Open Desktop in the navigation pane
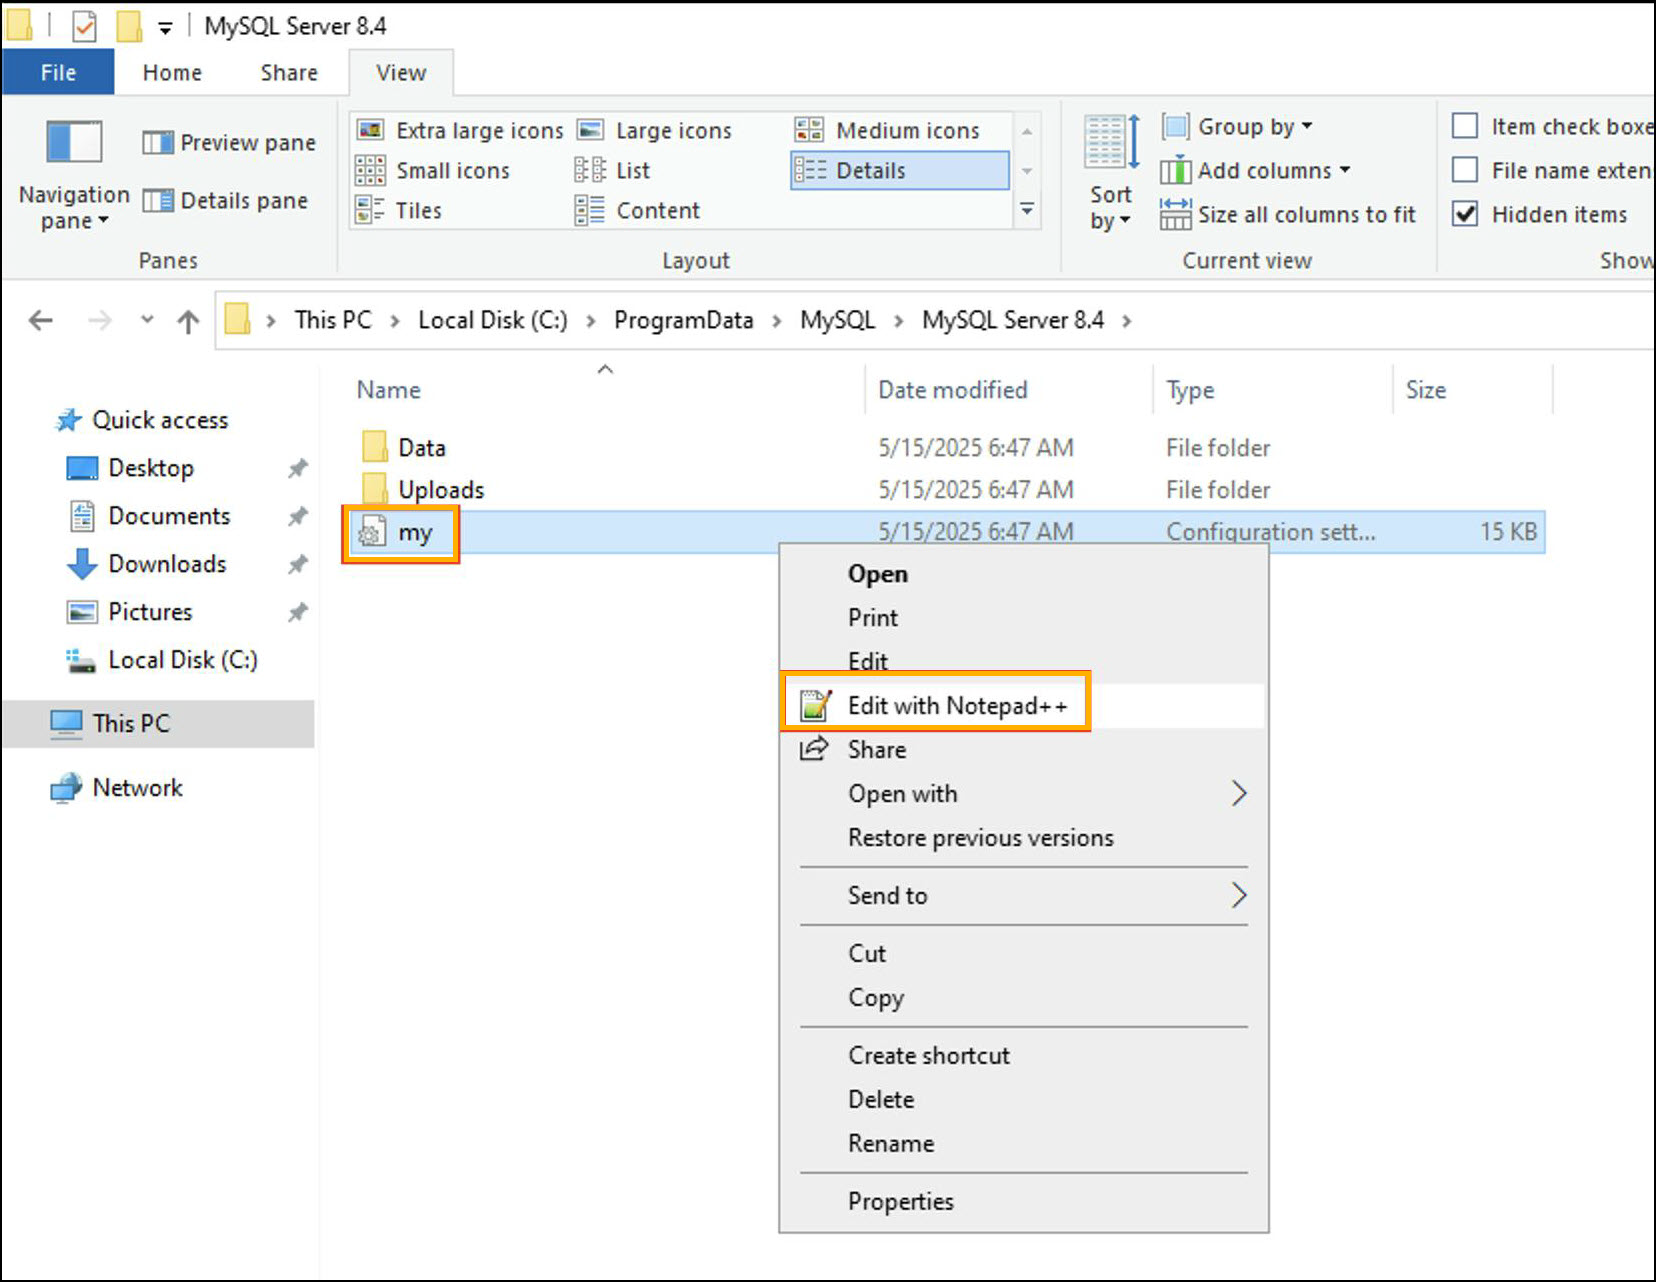This screenshot has height=1282, width=1656. 151,468
